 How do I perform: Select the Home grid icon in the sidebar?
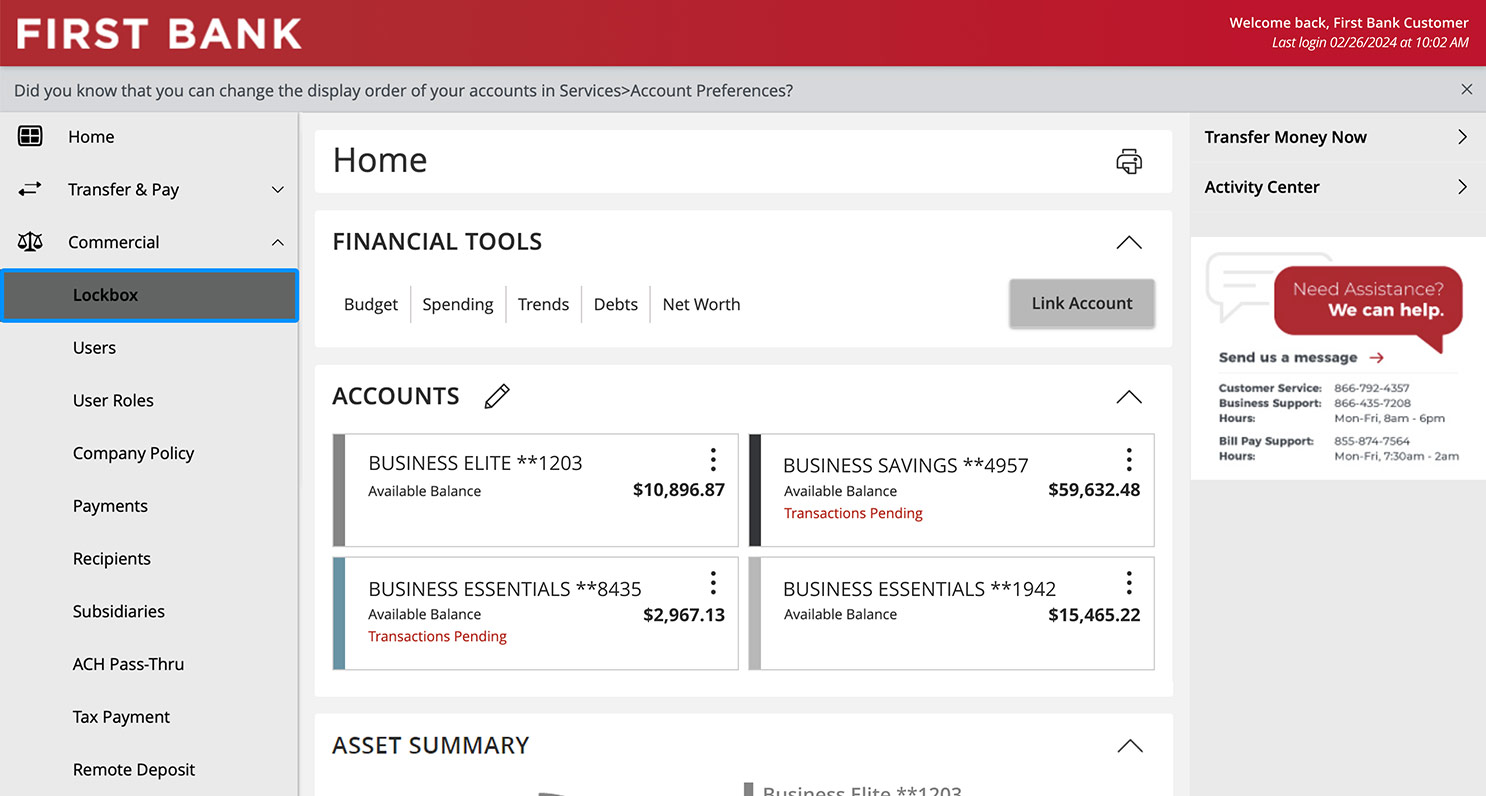click(29, 136)
